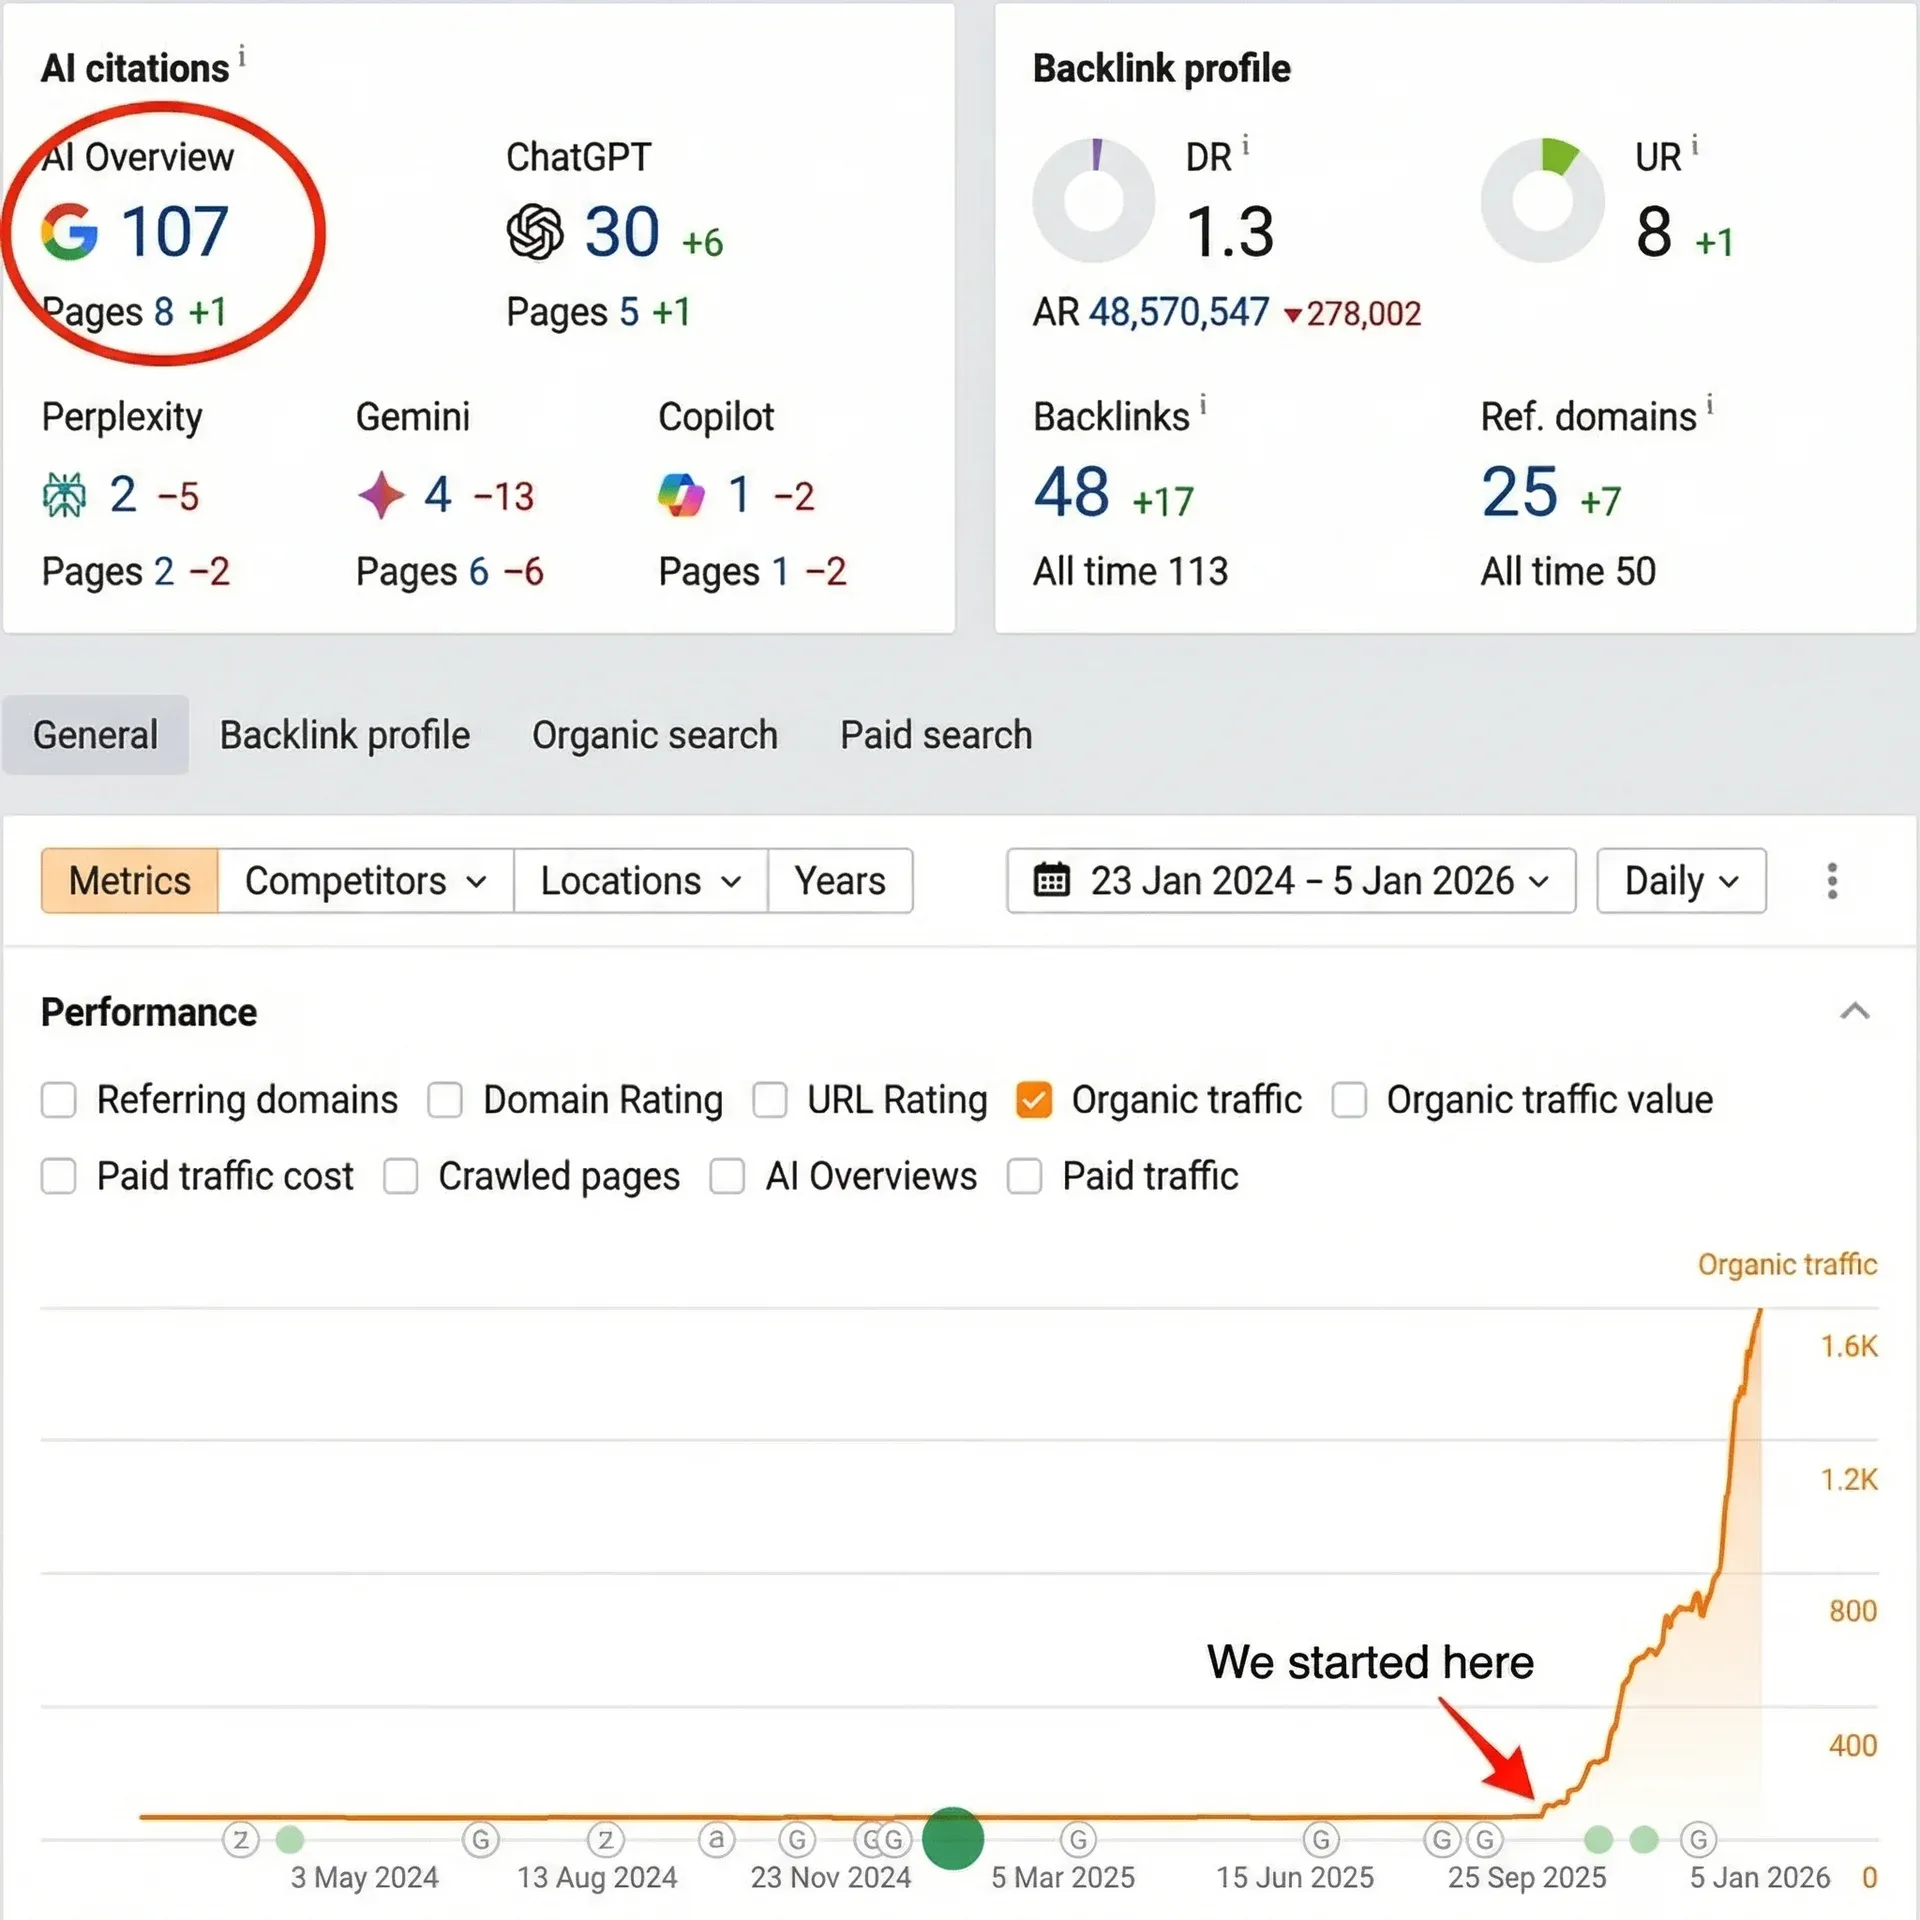Open the Daily interval dropdown
1920x1920 pixels.
(x=1682, y=881)
